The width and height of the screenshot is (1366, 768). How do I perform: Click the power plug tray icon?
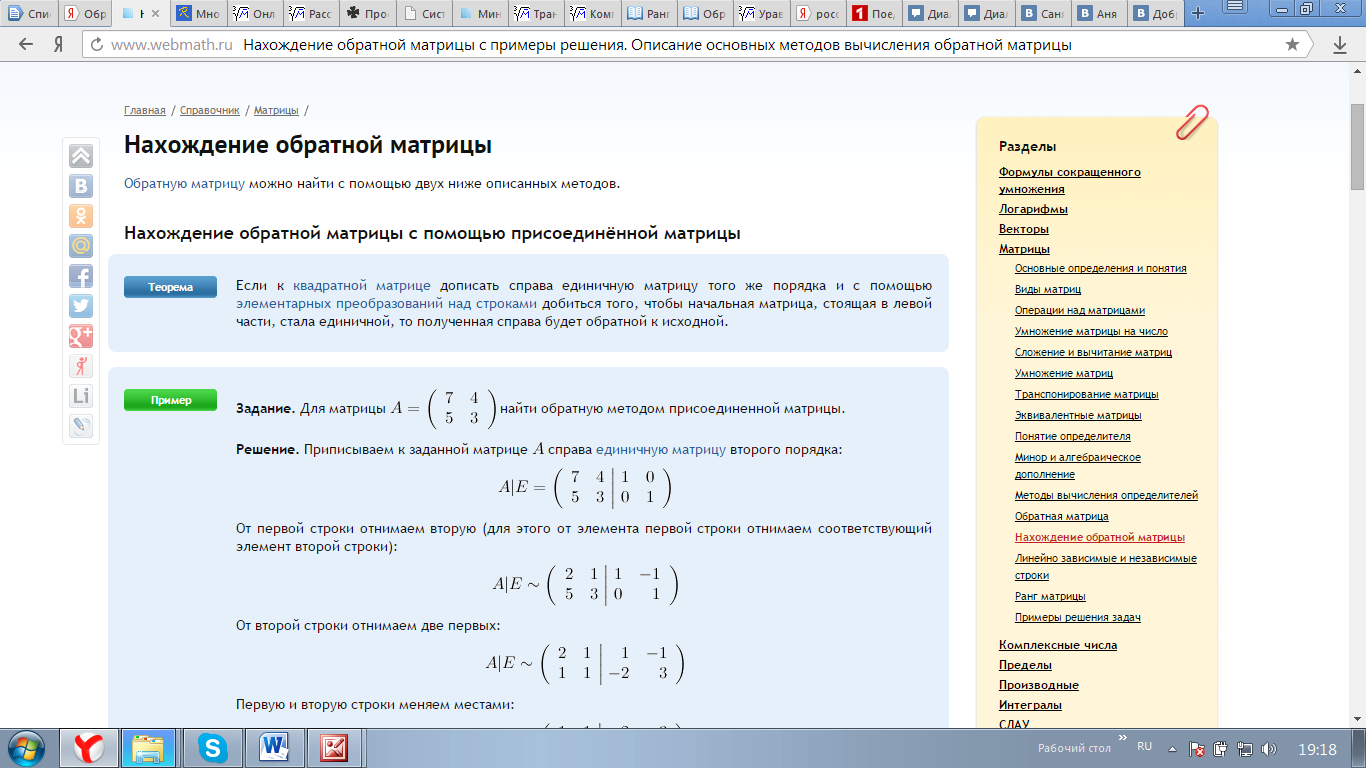[1221, 749]
